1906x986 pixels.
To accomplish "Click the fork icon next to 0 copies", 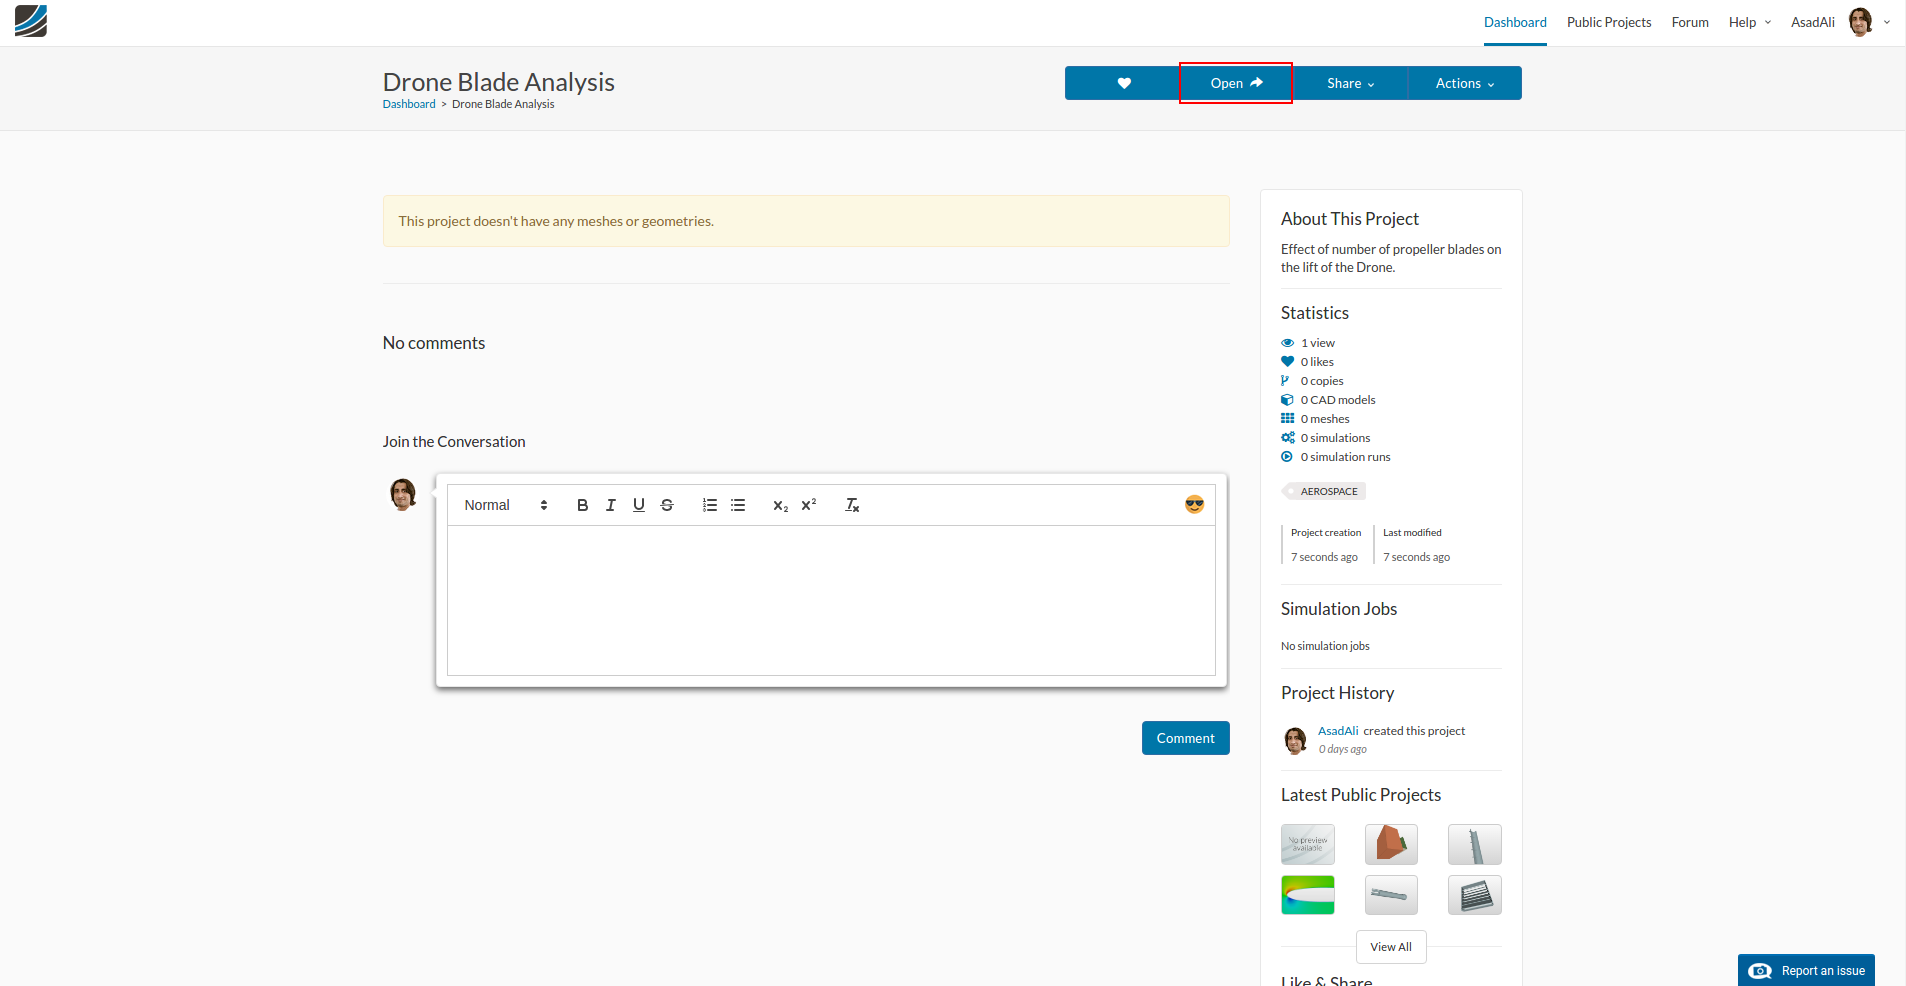I will (x=1285, y=381).
